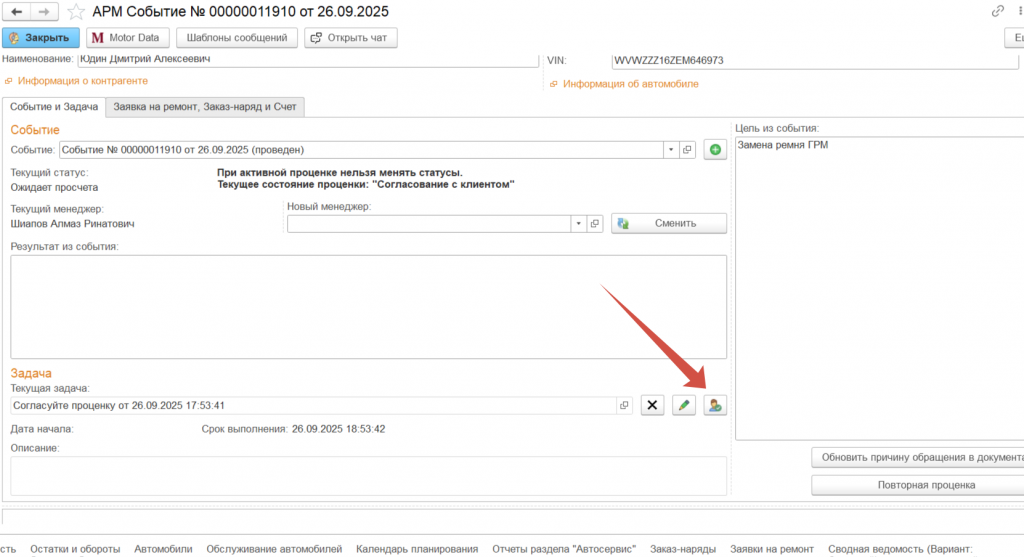Viewport: 1024px width, 557px height.
Task: Click the user icon beside the pencil
Action: point(715,405)
